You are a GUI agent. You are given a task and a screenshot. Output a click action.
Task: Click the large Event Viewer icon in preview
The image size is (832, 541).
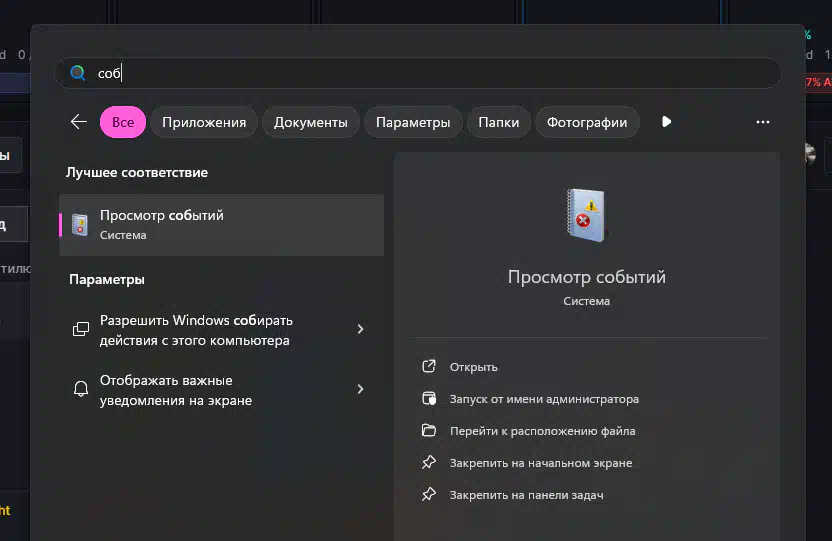click(x=586, y=215)
